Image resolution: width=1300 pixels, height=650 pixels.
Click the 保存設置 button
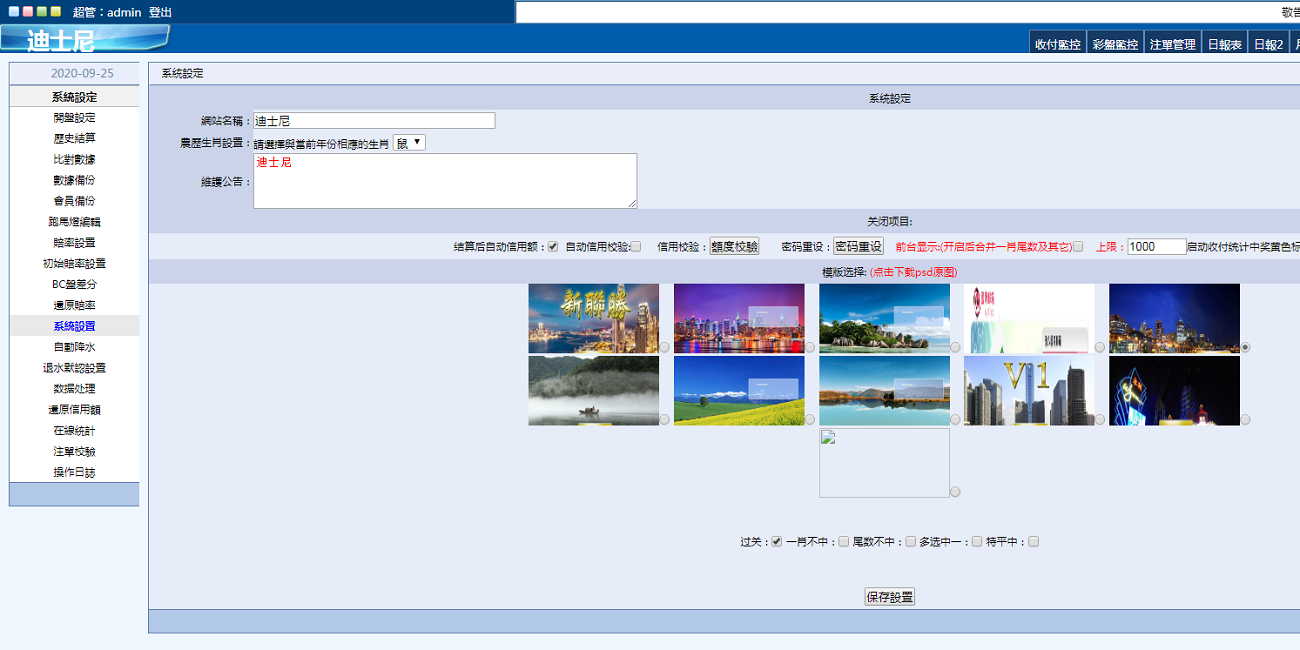click(891, 596)
